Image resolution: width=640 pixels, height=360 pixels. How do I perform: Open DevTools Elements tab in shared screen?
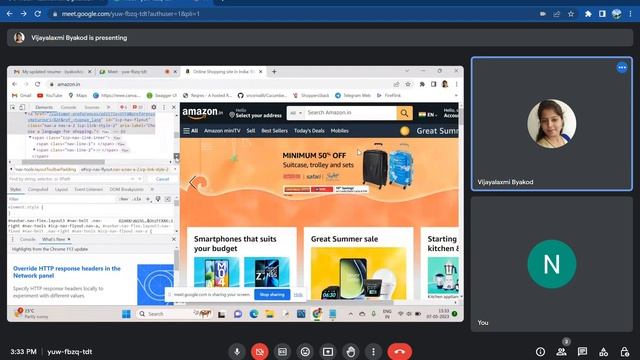click(x=44, y=107)
